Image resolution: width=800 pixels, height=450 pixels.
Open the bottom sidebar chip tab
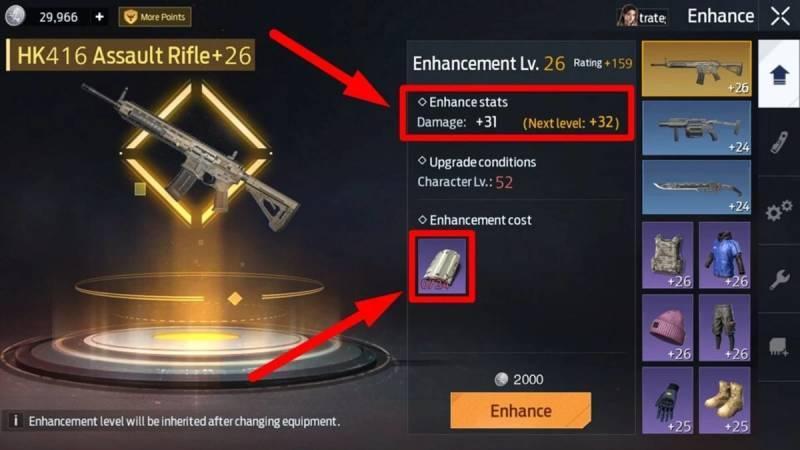coord(779,347)
